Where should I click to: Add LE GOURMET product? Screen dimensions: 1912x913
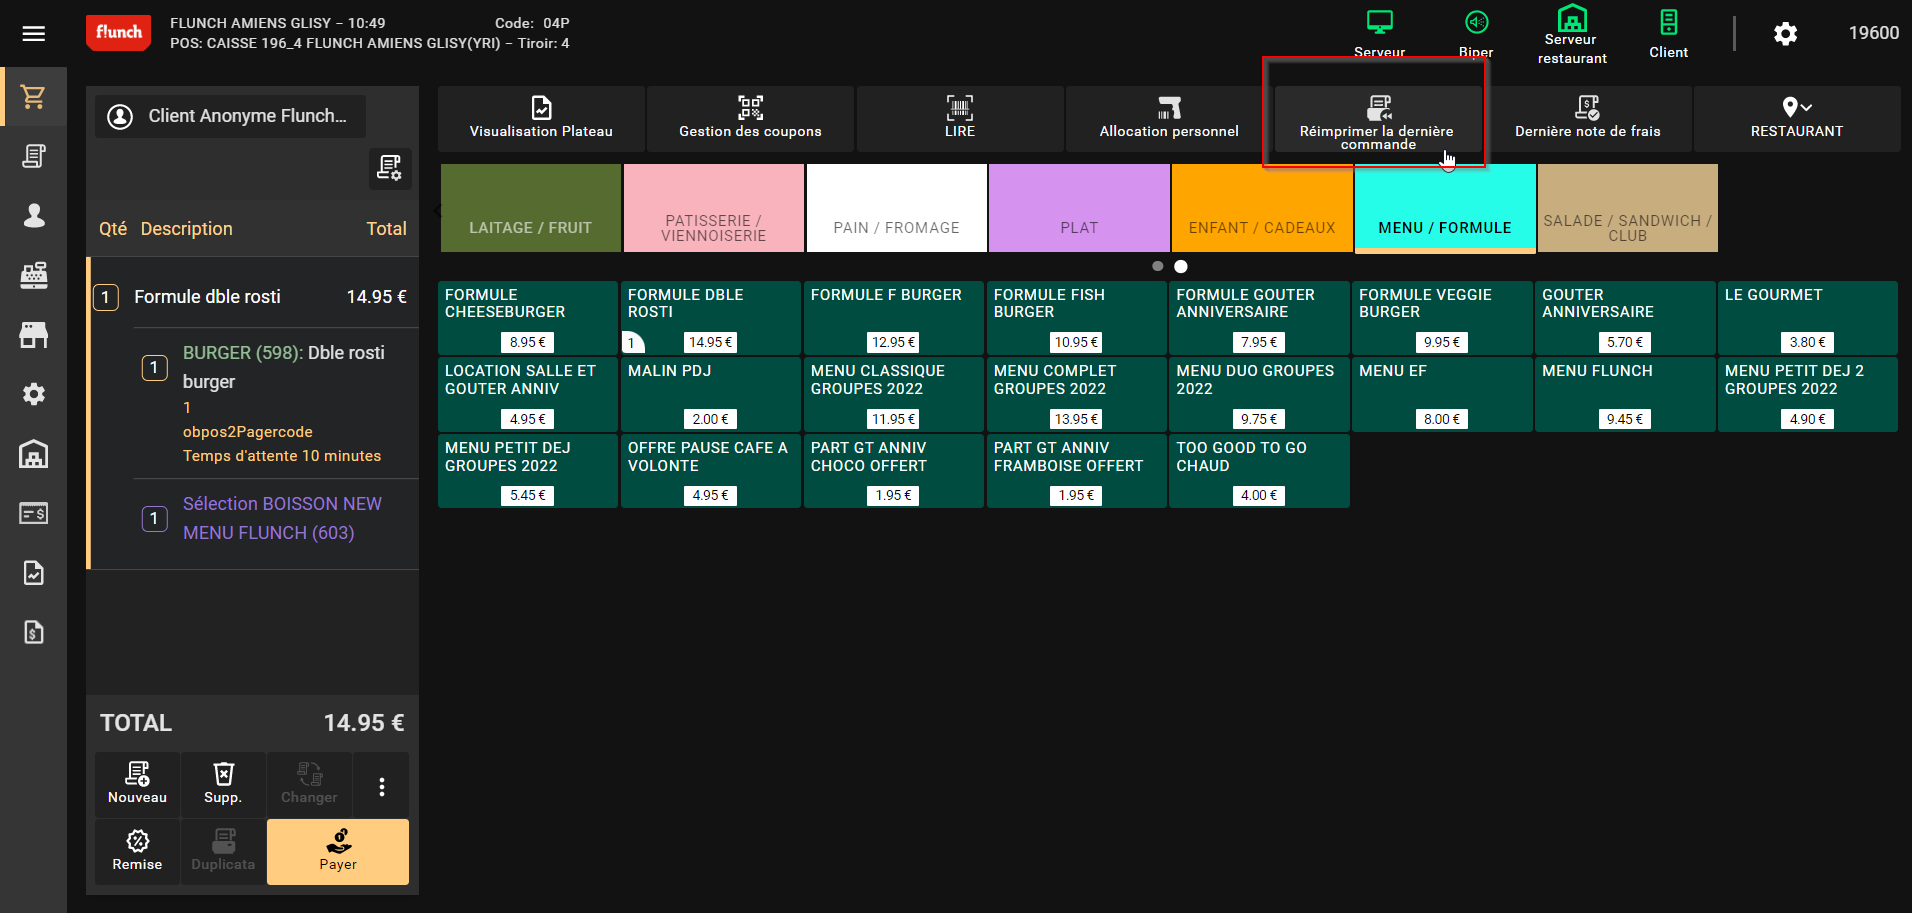click(1808, 318)
